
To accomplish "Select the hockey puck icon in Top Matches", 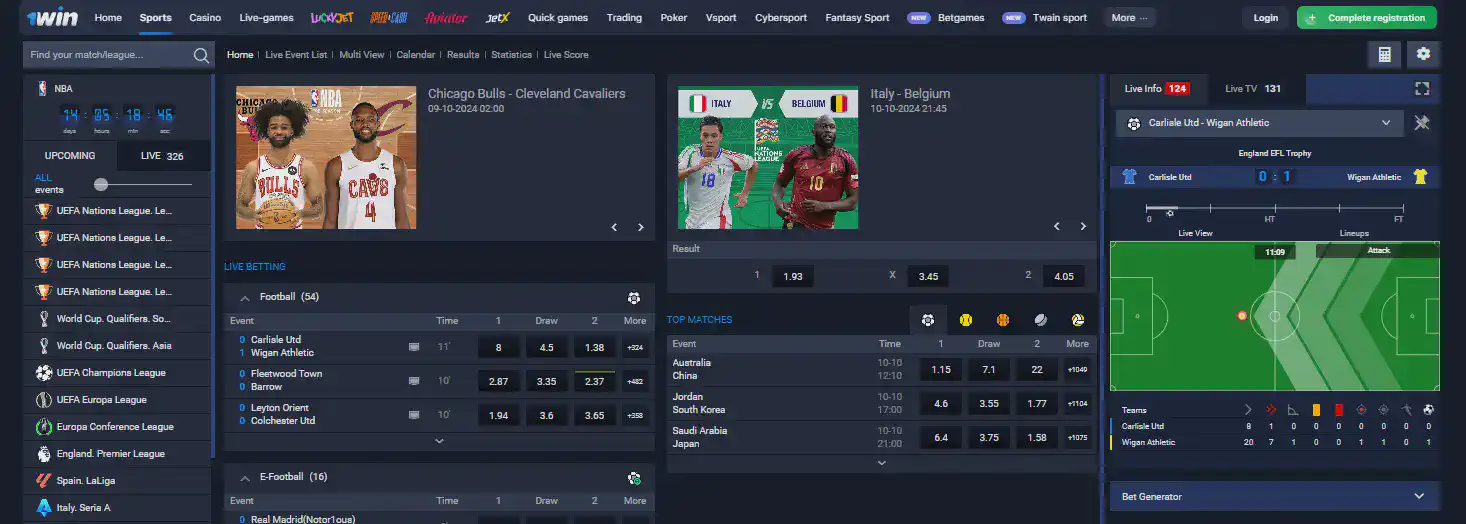I will (x=1041, y=320).
